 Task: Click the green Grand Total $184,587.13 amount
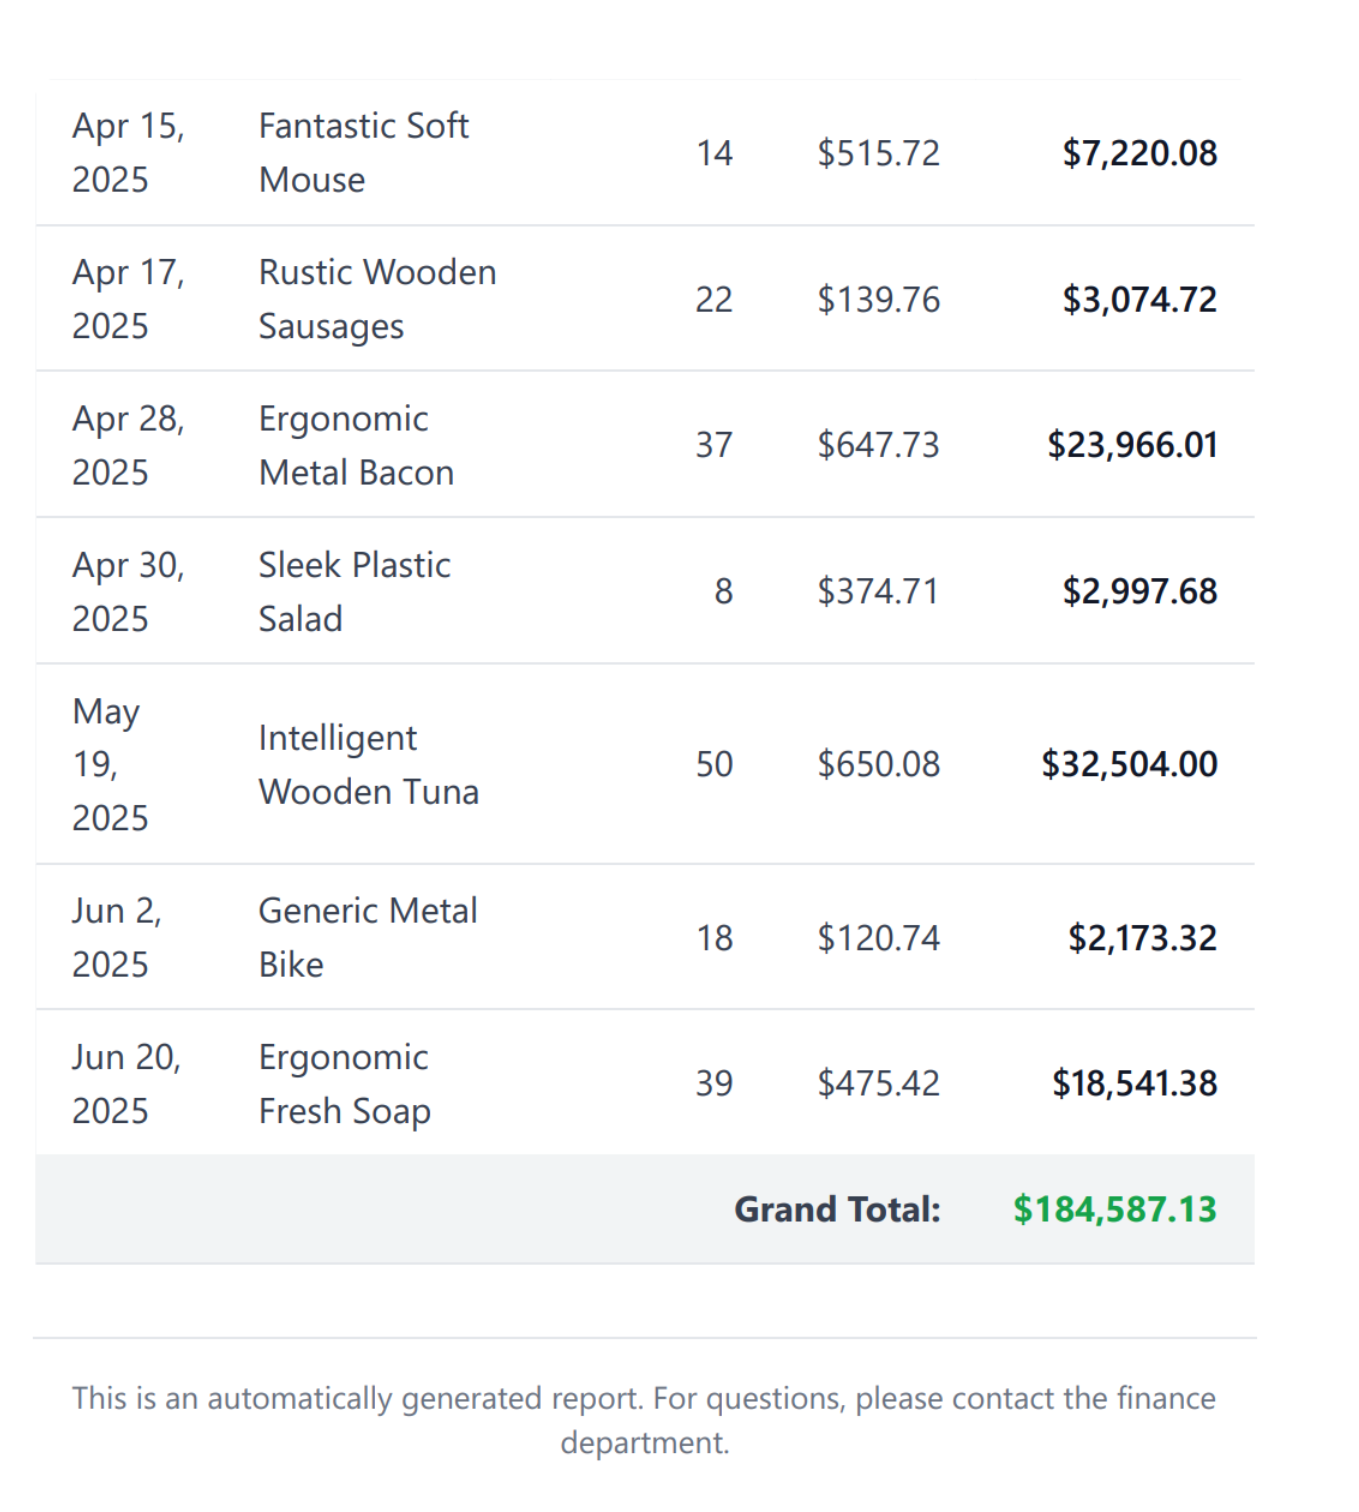click(1115, 1210)
